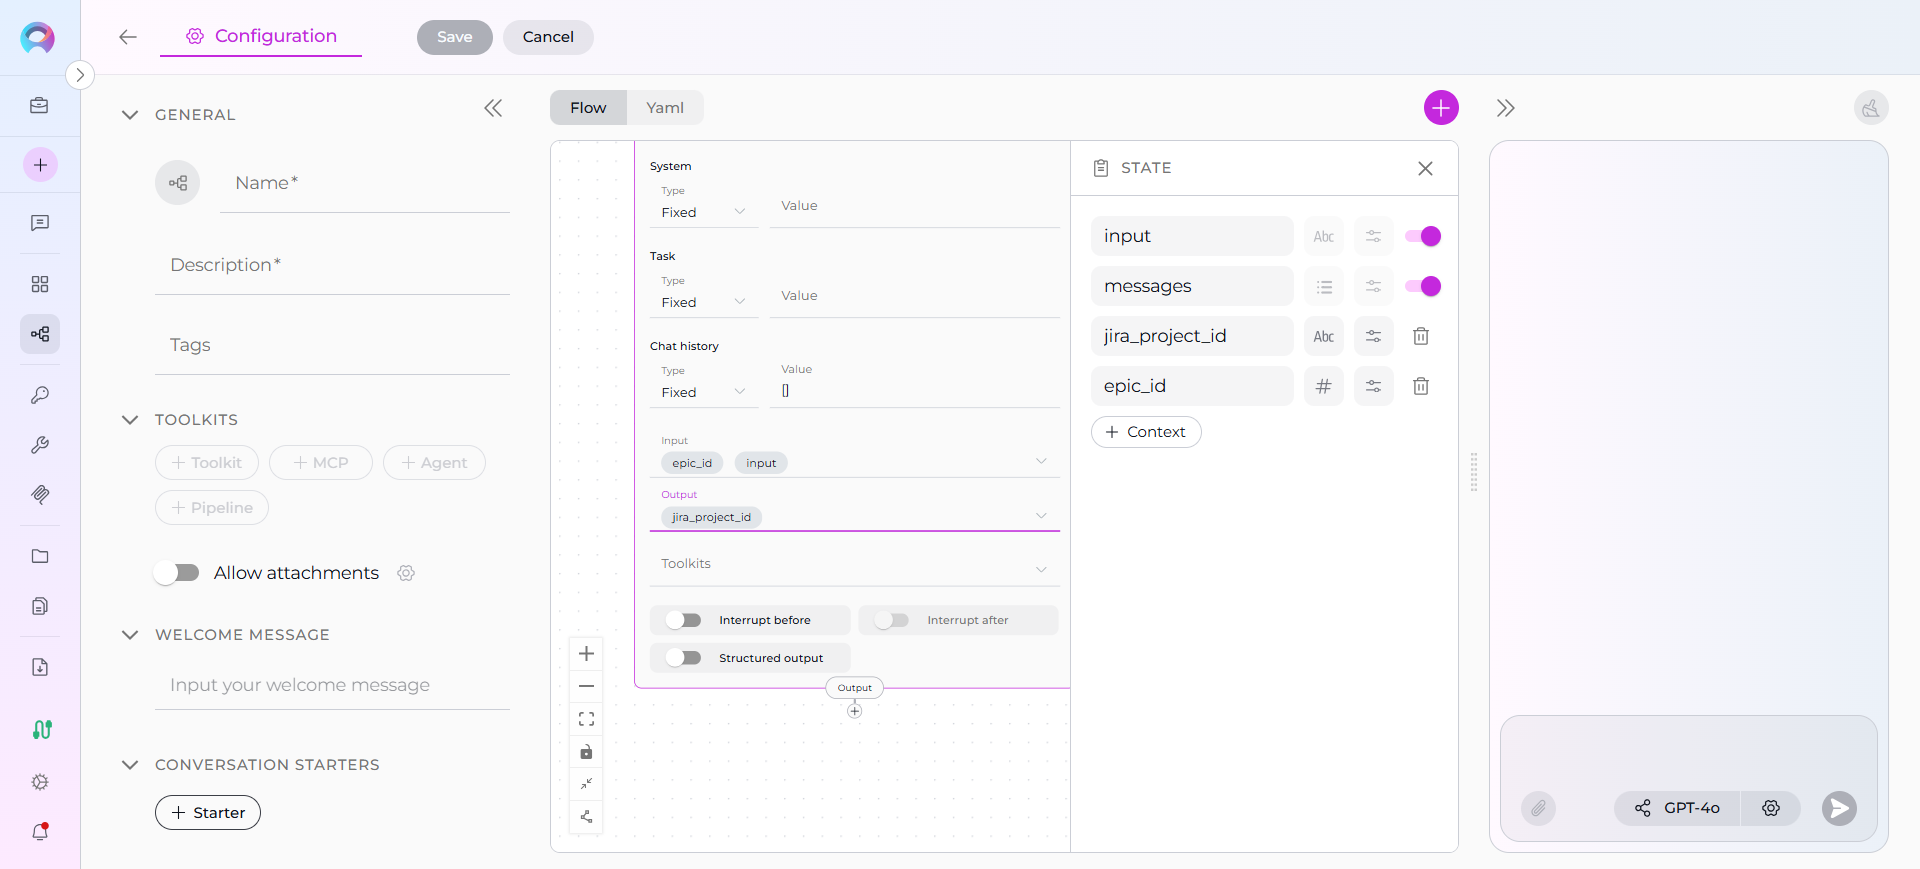This screenshot has height=869, width=1920.
Task: Click the Name input field
Action: [x=365, y=184]
